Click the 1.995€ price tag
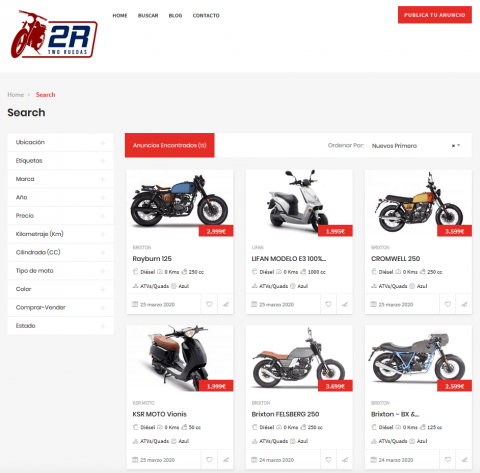This screenshot has height=473, width=480. click(335, 231)
